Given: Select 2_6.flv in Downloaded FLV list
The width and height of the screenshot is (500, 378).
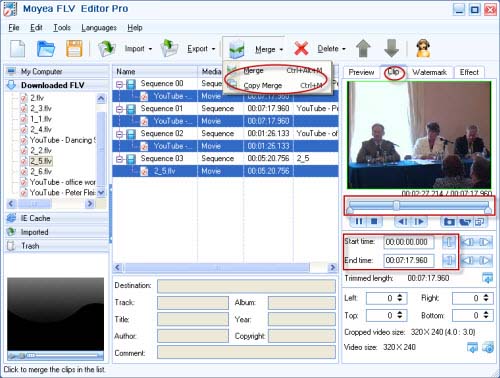Looking at the screenshot, I should [41, 172].
